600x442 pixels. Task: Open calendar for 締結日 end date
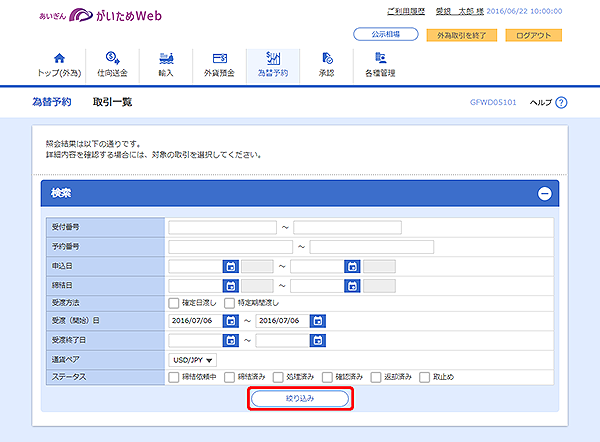click(x=352, y=286)
